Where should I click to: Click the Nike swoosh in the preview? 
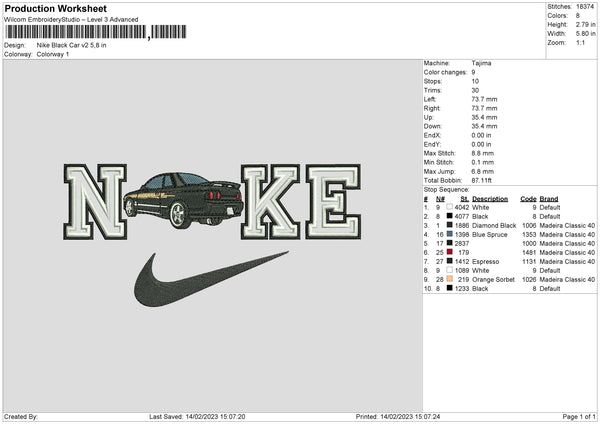click(211, 279)
